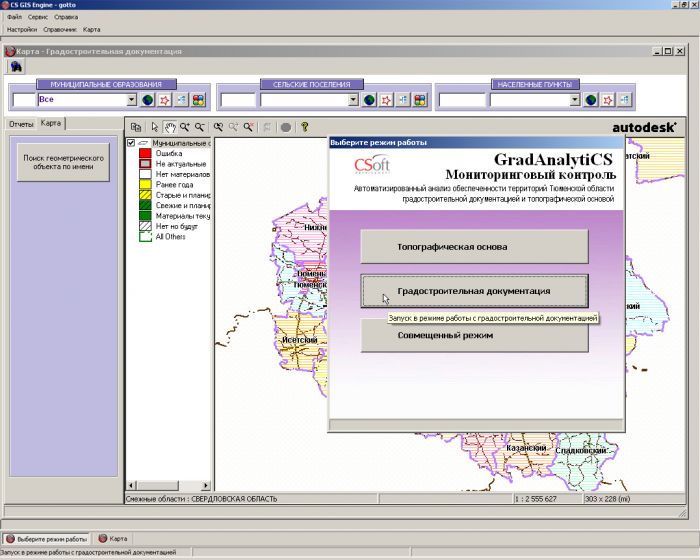Select the Карта window tab at bottom
700x560 pixels.
[113, 539]
